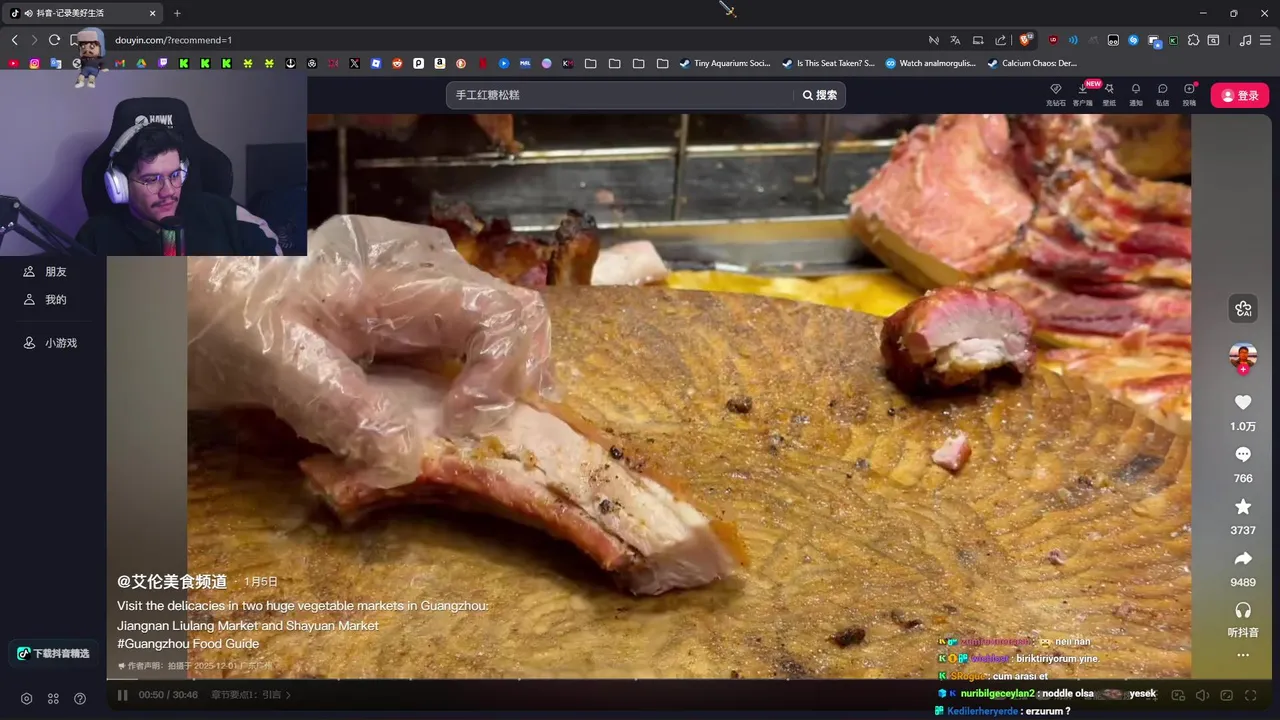Open the settings gear at sidebar bottom
The width and height of the screenshot is (1280, 720).
point(27,699)
